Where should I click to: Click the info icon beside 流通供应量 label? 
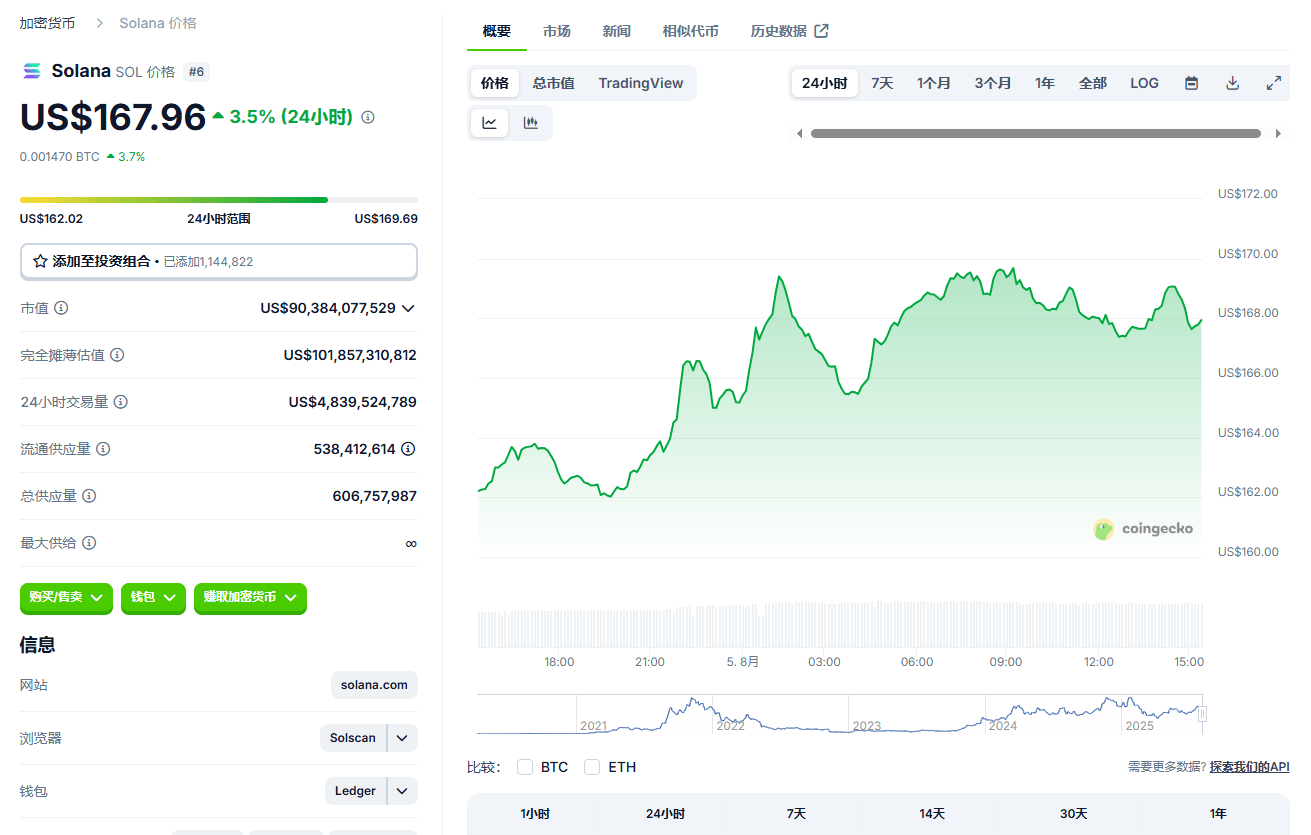(103, 449)
